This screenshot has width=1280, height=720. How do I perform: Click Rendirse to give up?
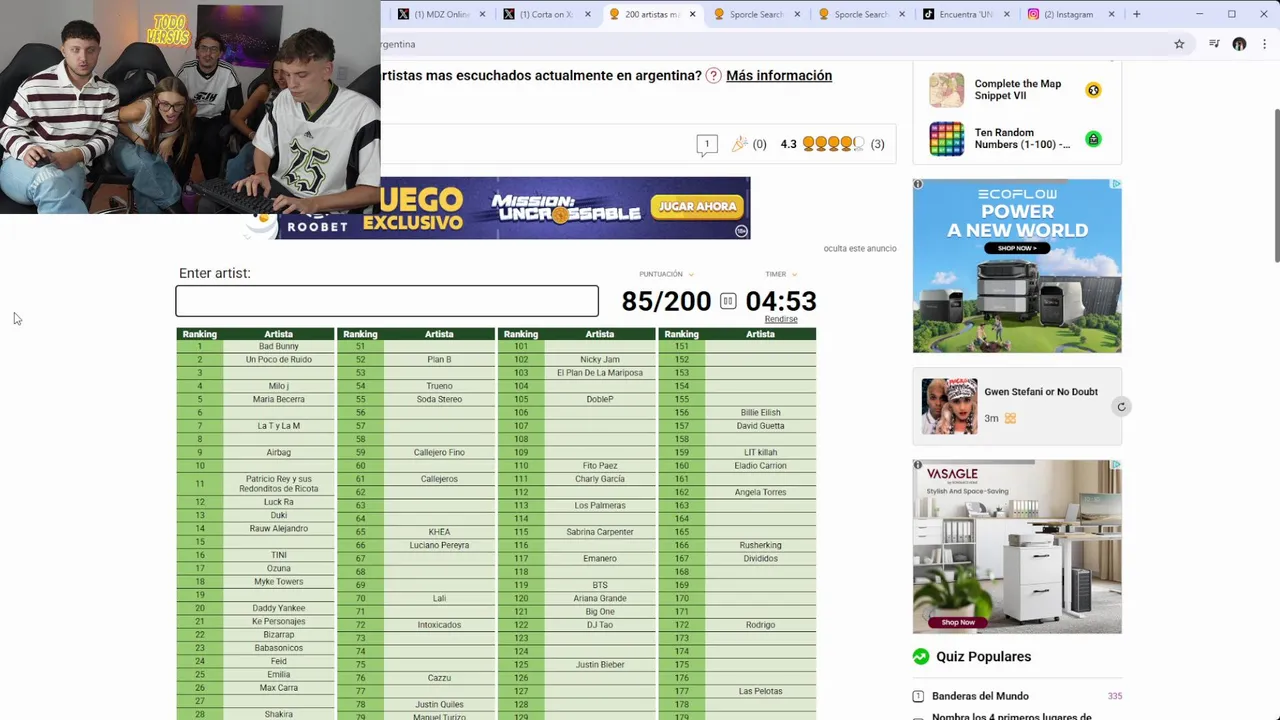(x=781, y=319)
